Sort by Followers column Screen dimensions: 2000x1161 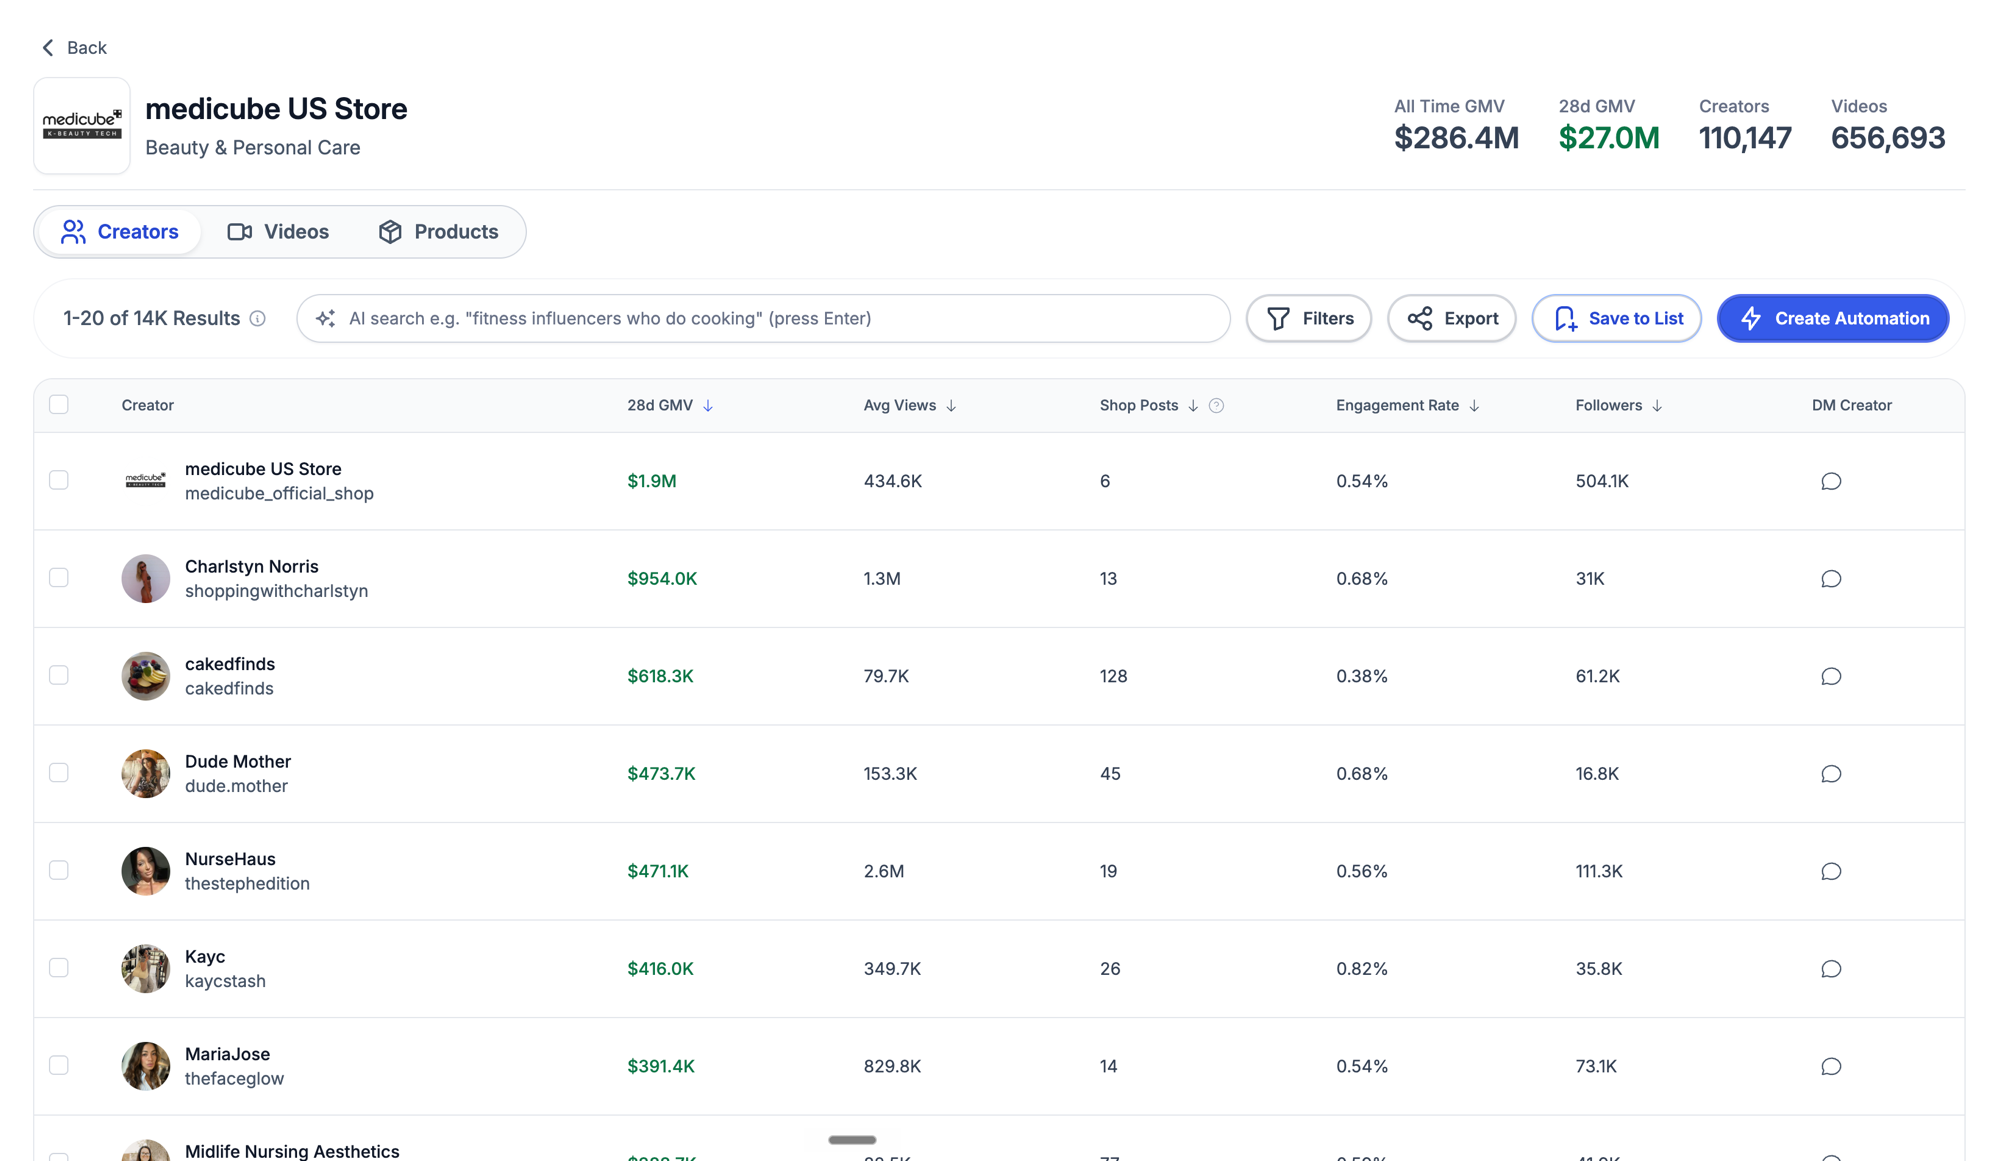click(x=1619, y=405)
